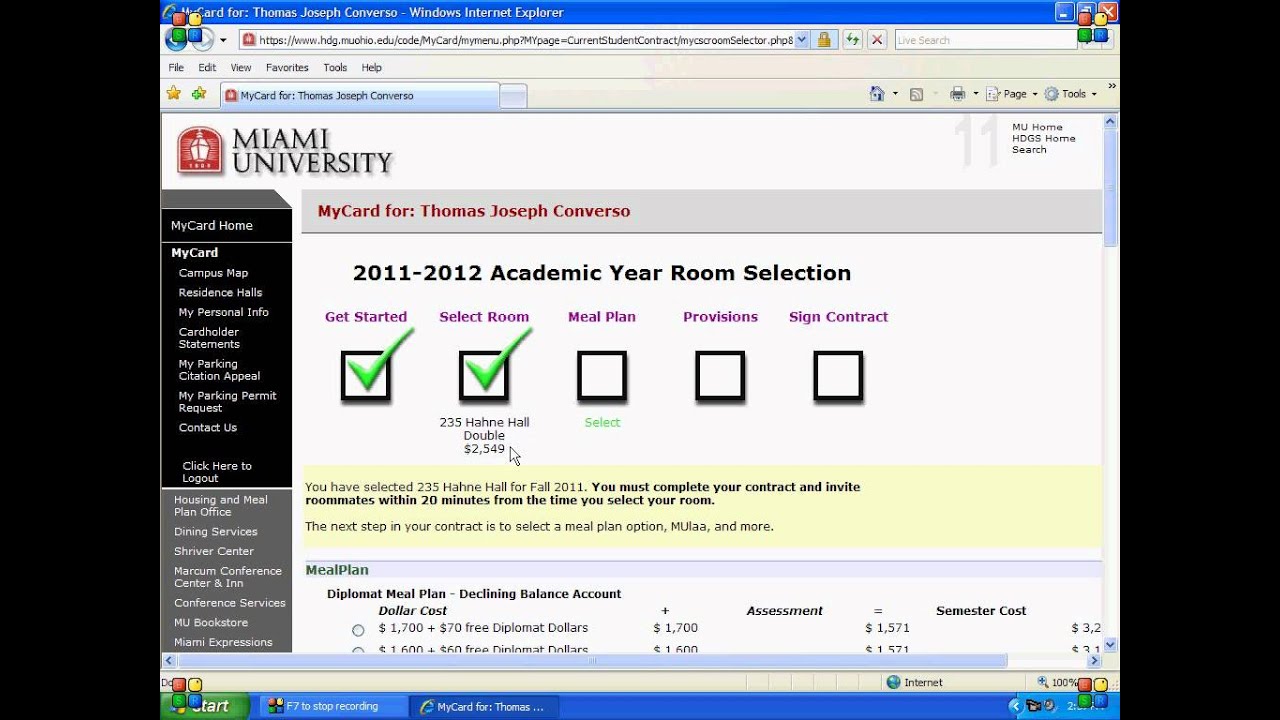The height and width of the screenshot is (720, 1280).
Task: Click the Favorites Center star icon
Action: point(173,93)
